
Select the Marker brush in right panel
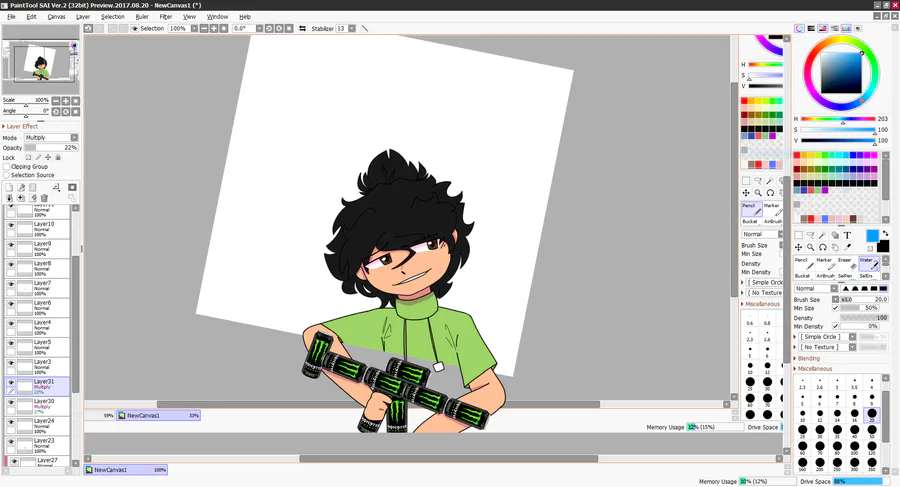(825, 263)
